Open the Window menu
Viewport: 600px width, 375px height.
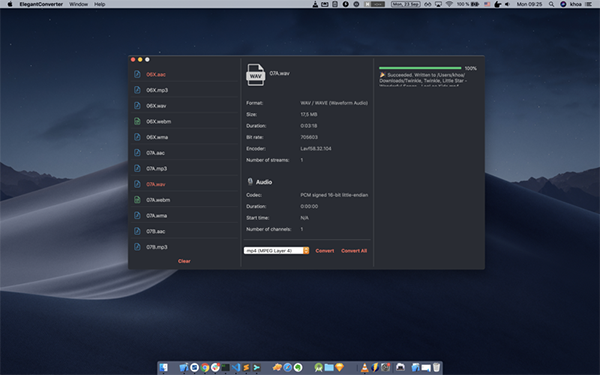pyautogui.click(x=78, y=4)
